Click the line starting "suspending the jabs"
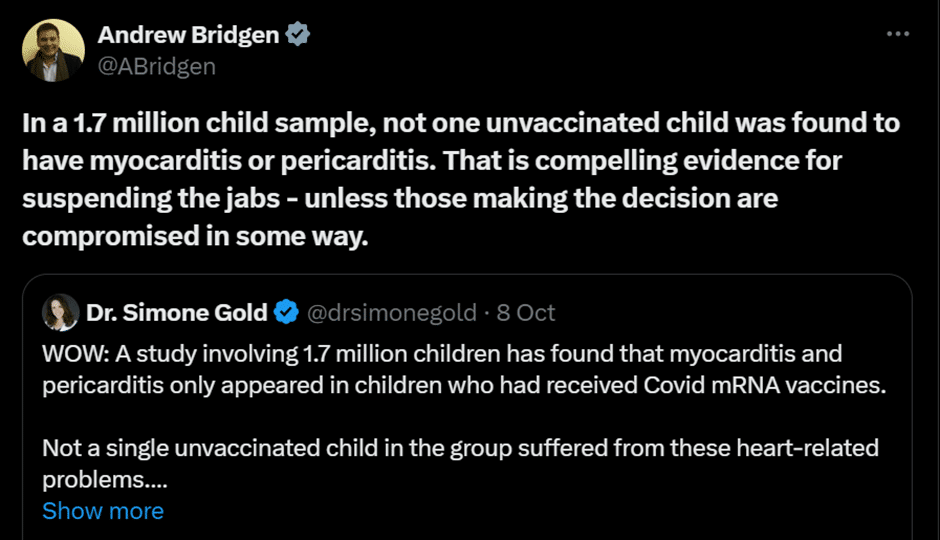Viewport: 940px width, 540px height. (400, 198)
